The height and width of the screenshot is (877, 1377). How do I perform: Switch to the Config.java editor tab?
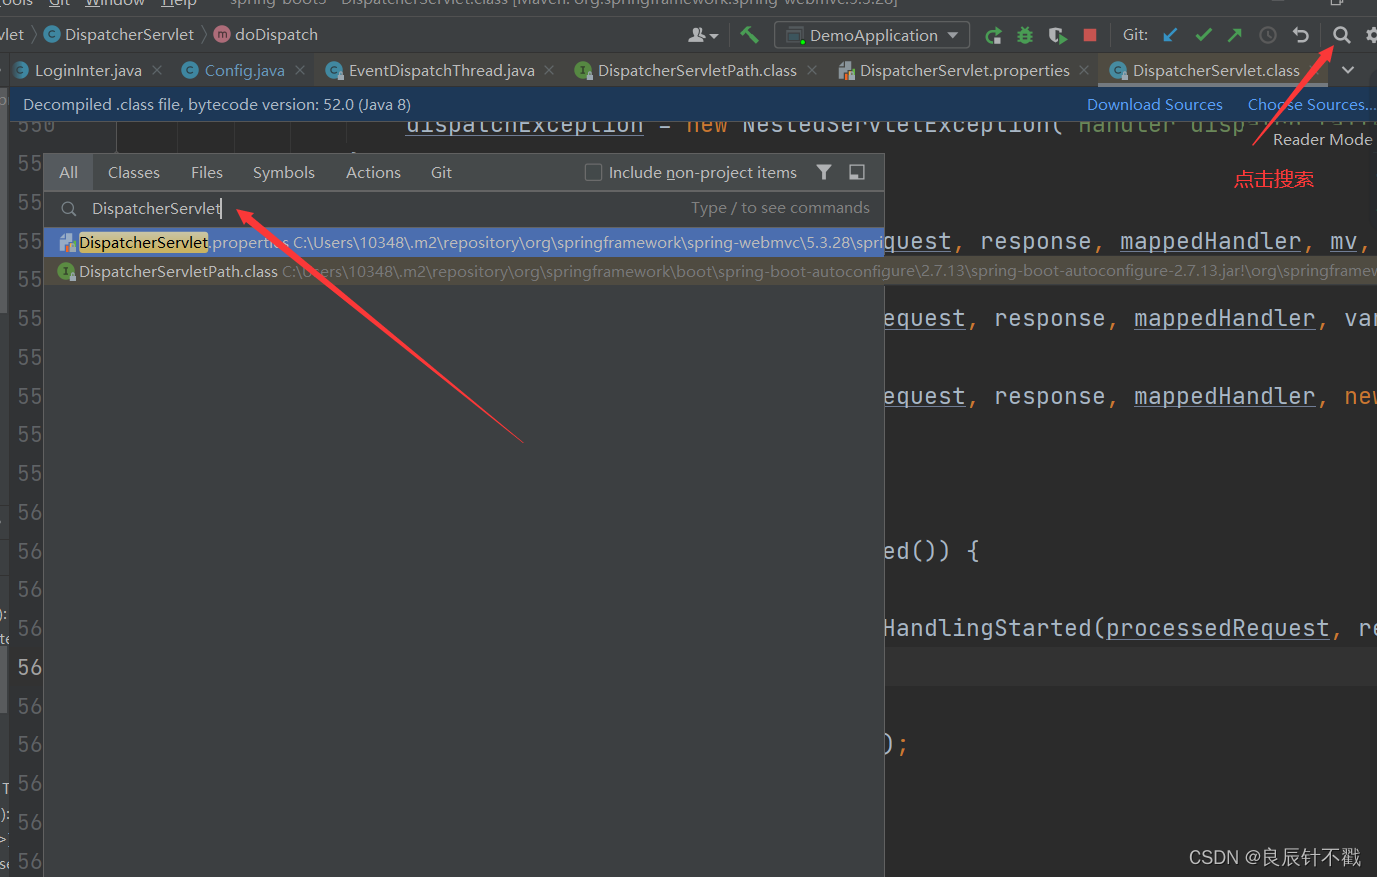tap(244, 71)
